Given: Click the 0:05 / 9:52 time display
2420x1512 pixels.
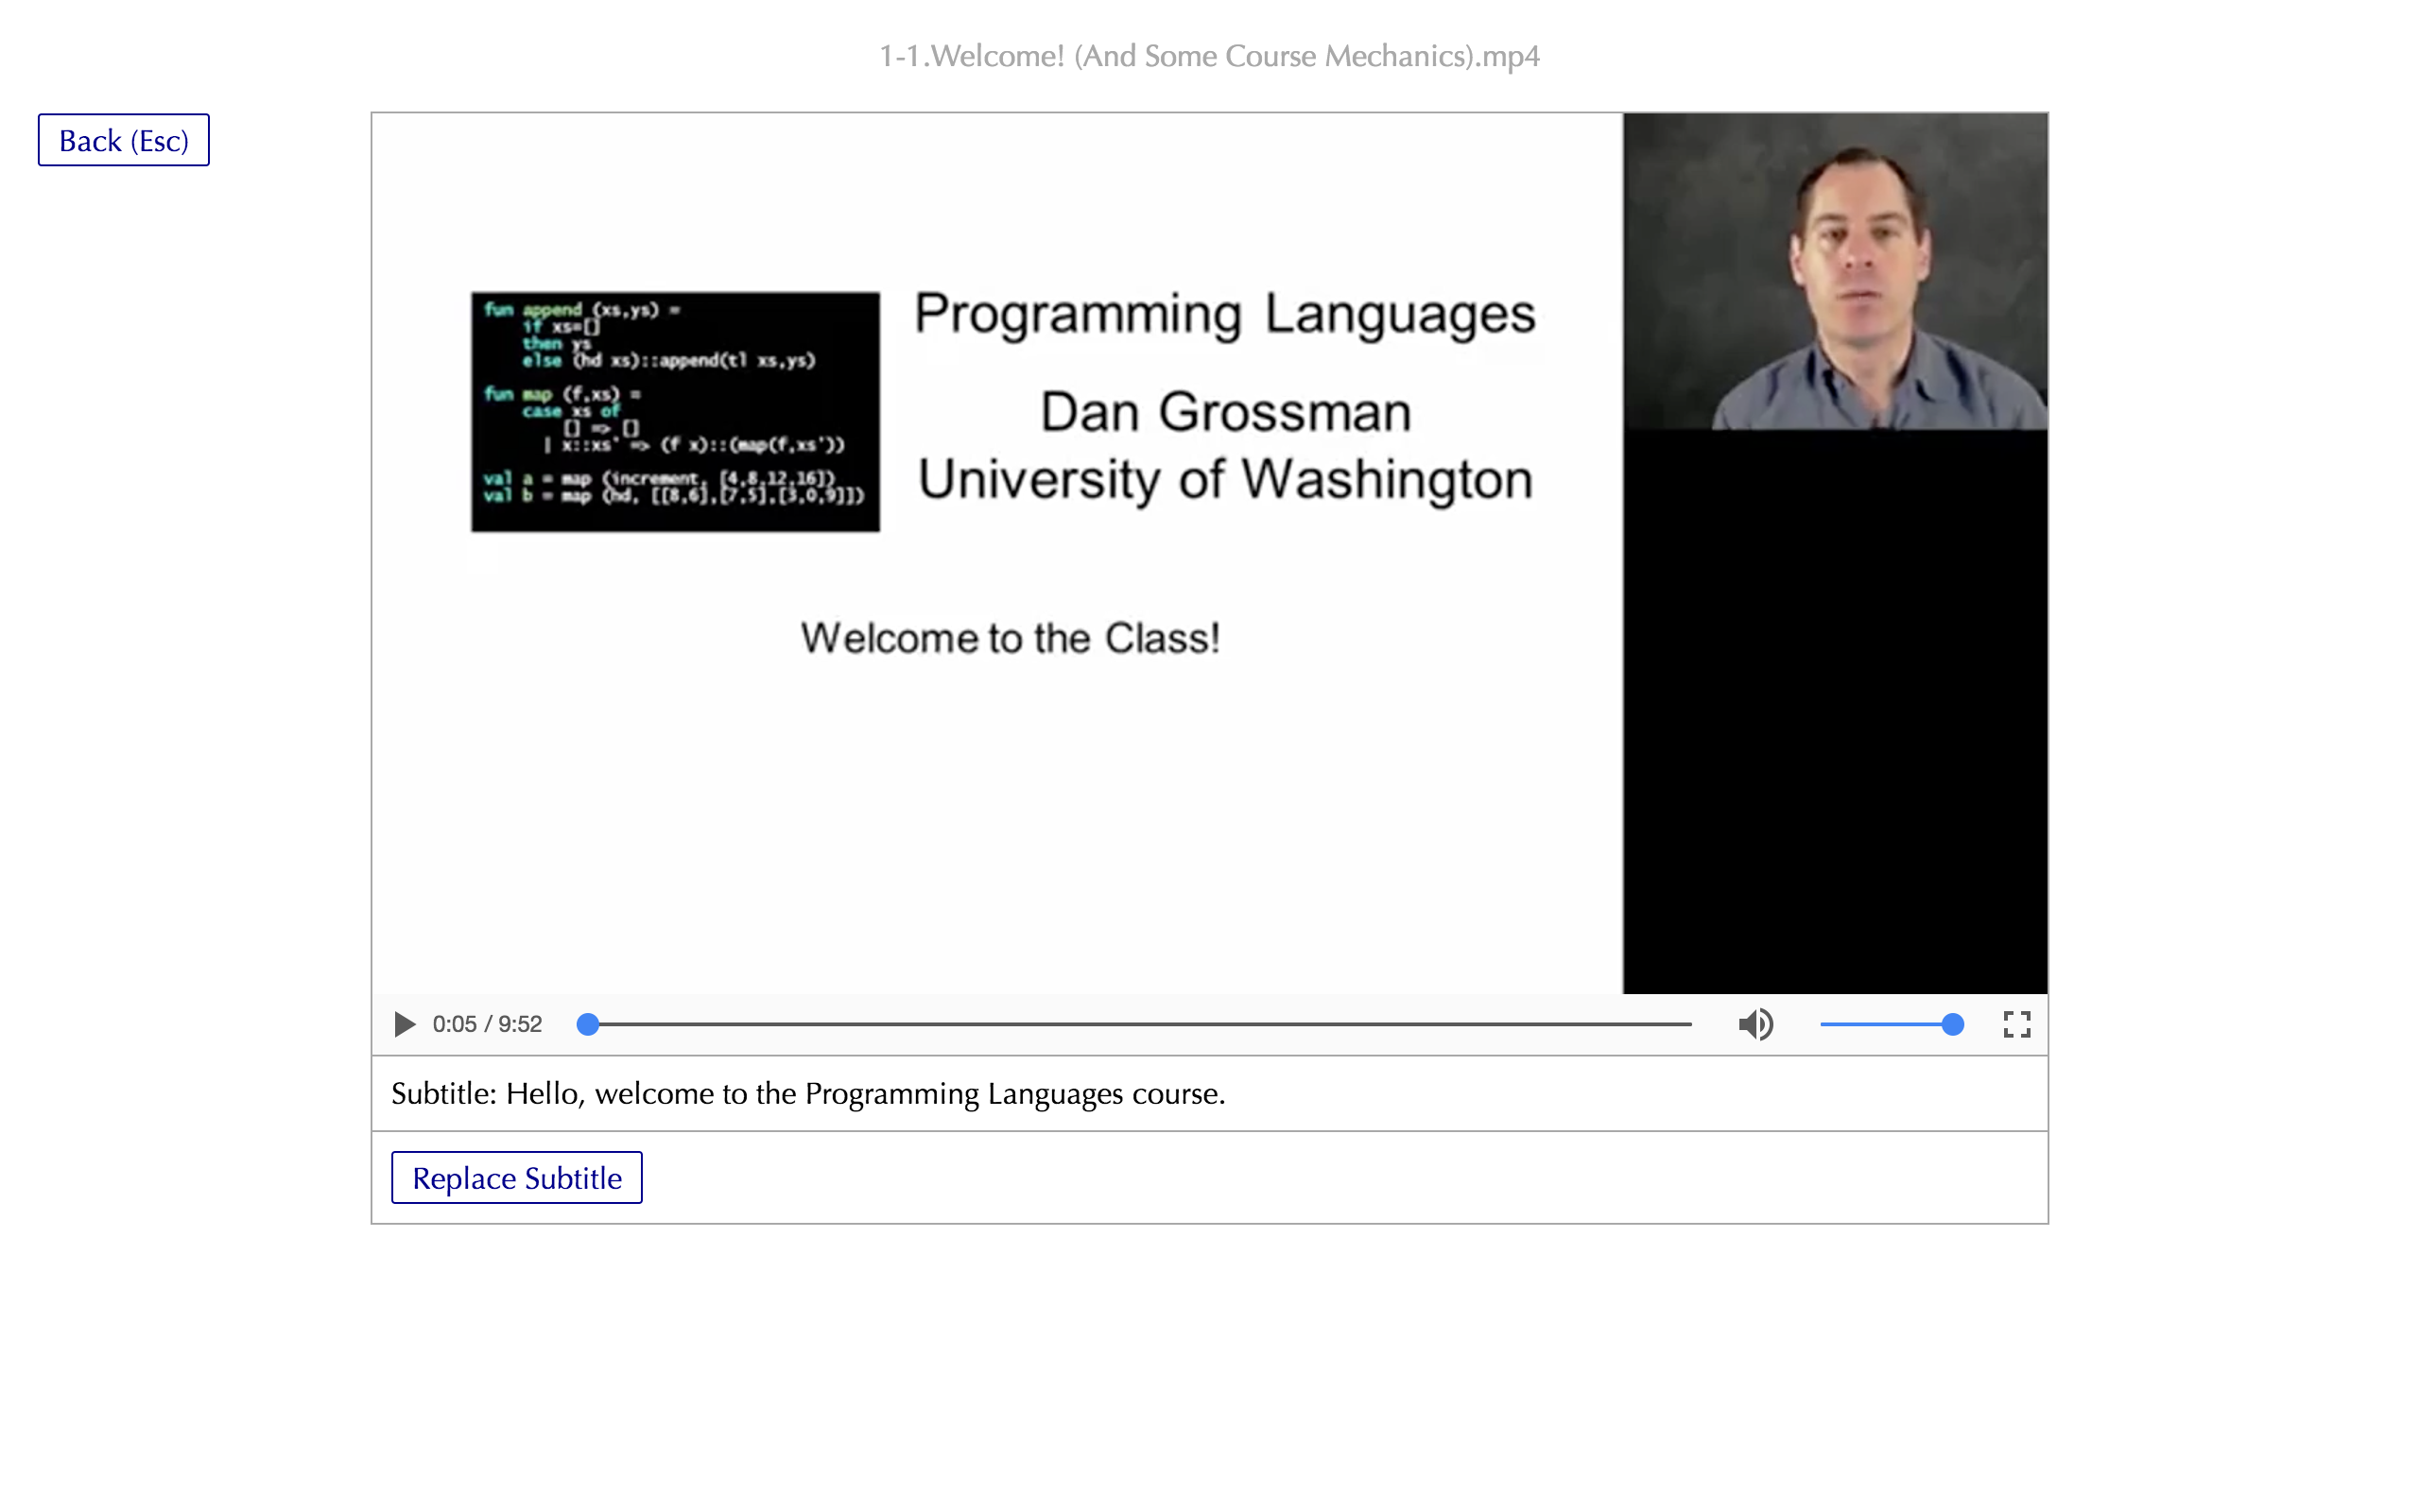Looking at the screenshot, I should pos(487,1024).
